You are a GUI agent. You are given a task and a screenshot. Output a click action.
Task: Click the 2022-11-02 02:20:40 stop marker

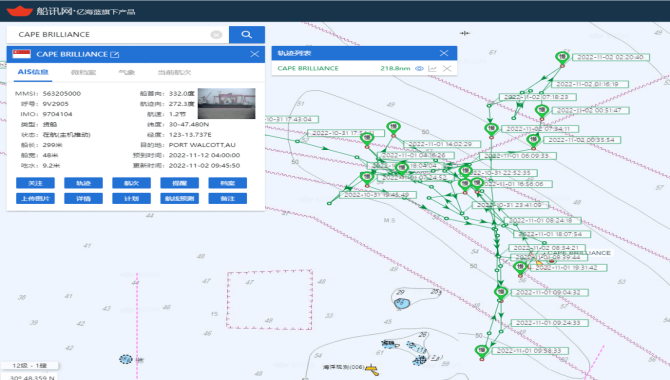click(562, 58)
